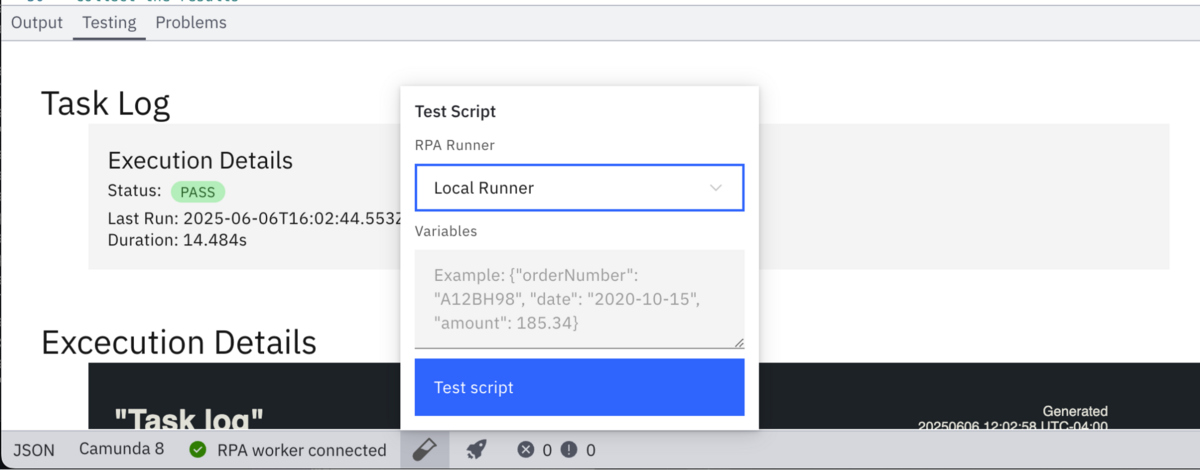Click the RPA Runner label
Image resolution: width=1200 pixels, height=470 pixels.
coord(455,145)
